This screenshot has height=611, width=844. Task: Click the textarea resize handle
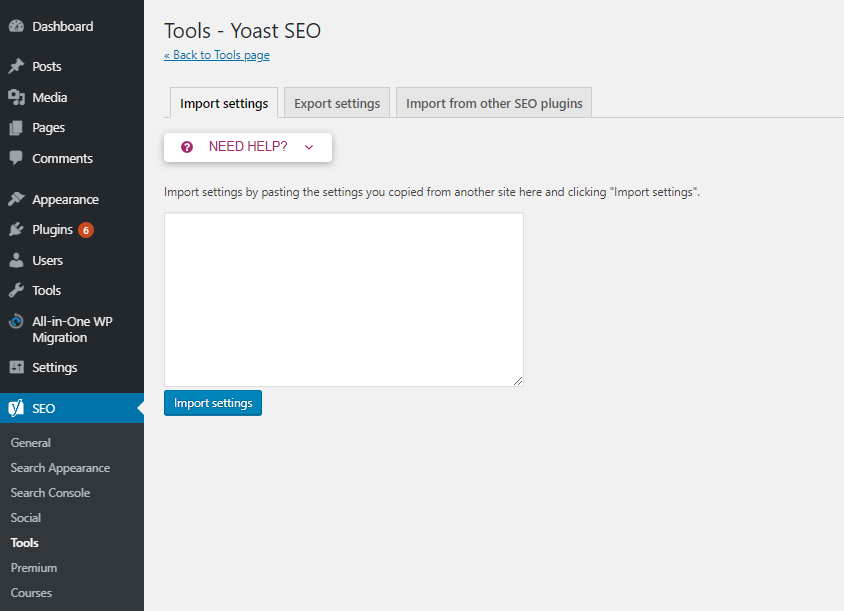[518, 381]
